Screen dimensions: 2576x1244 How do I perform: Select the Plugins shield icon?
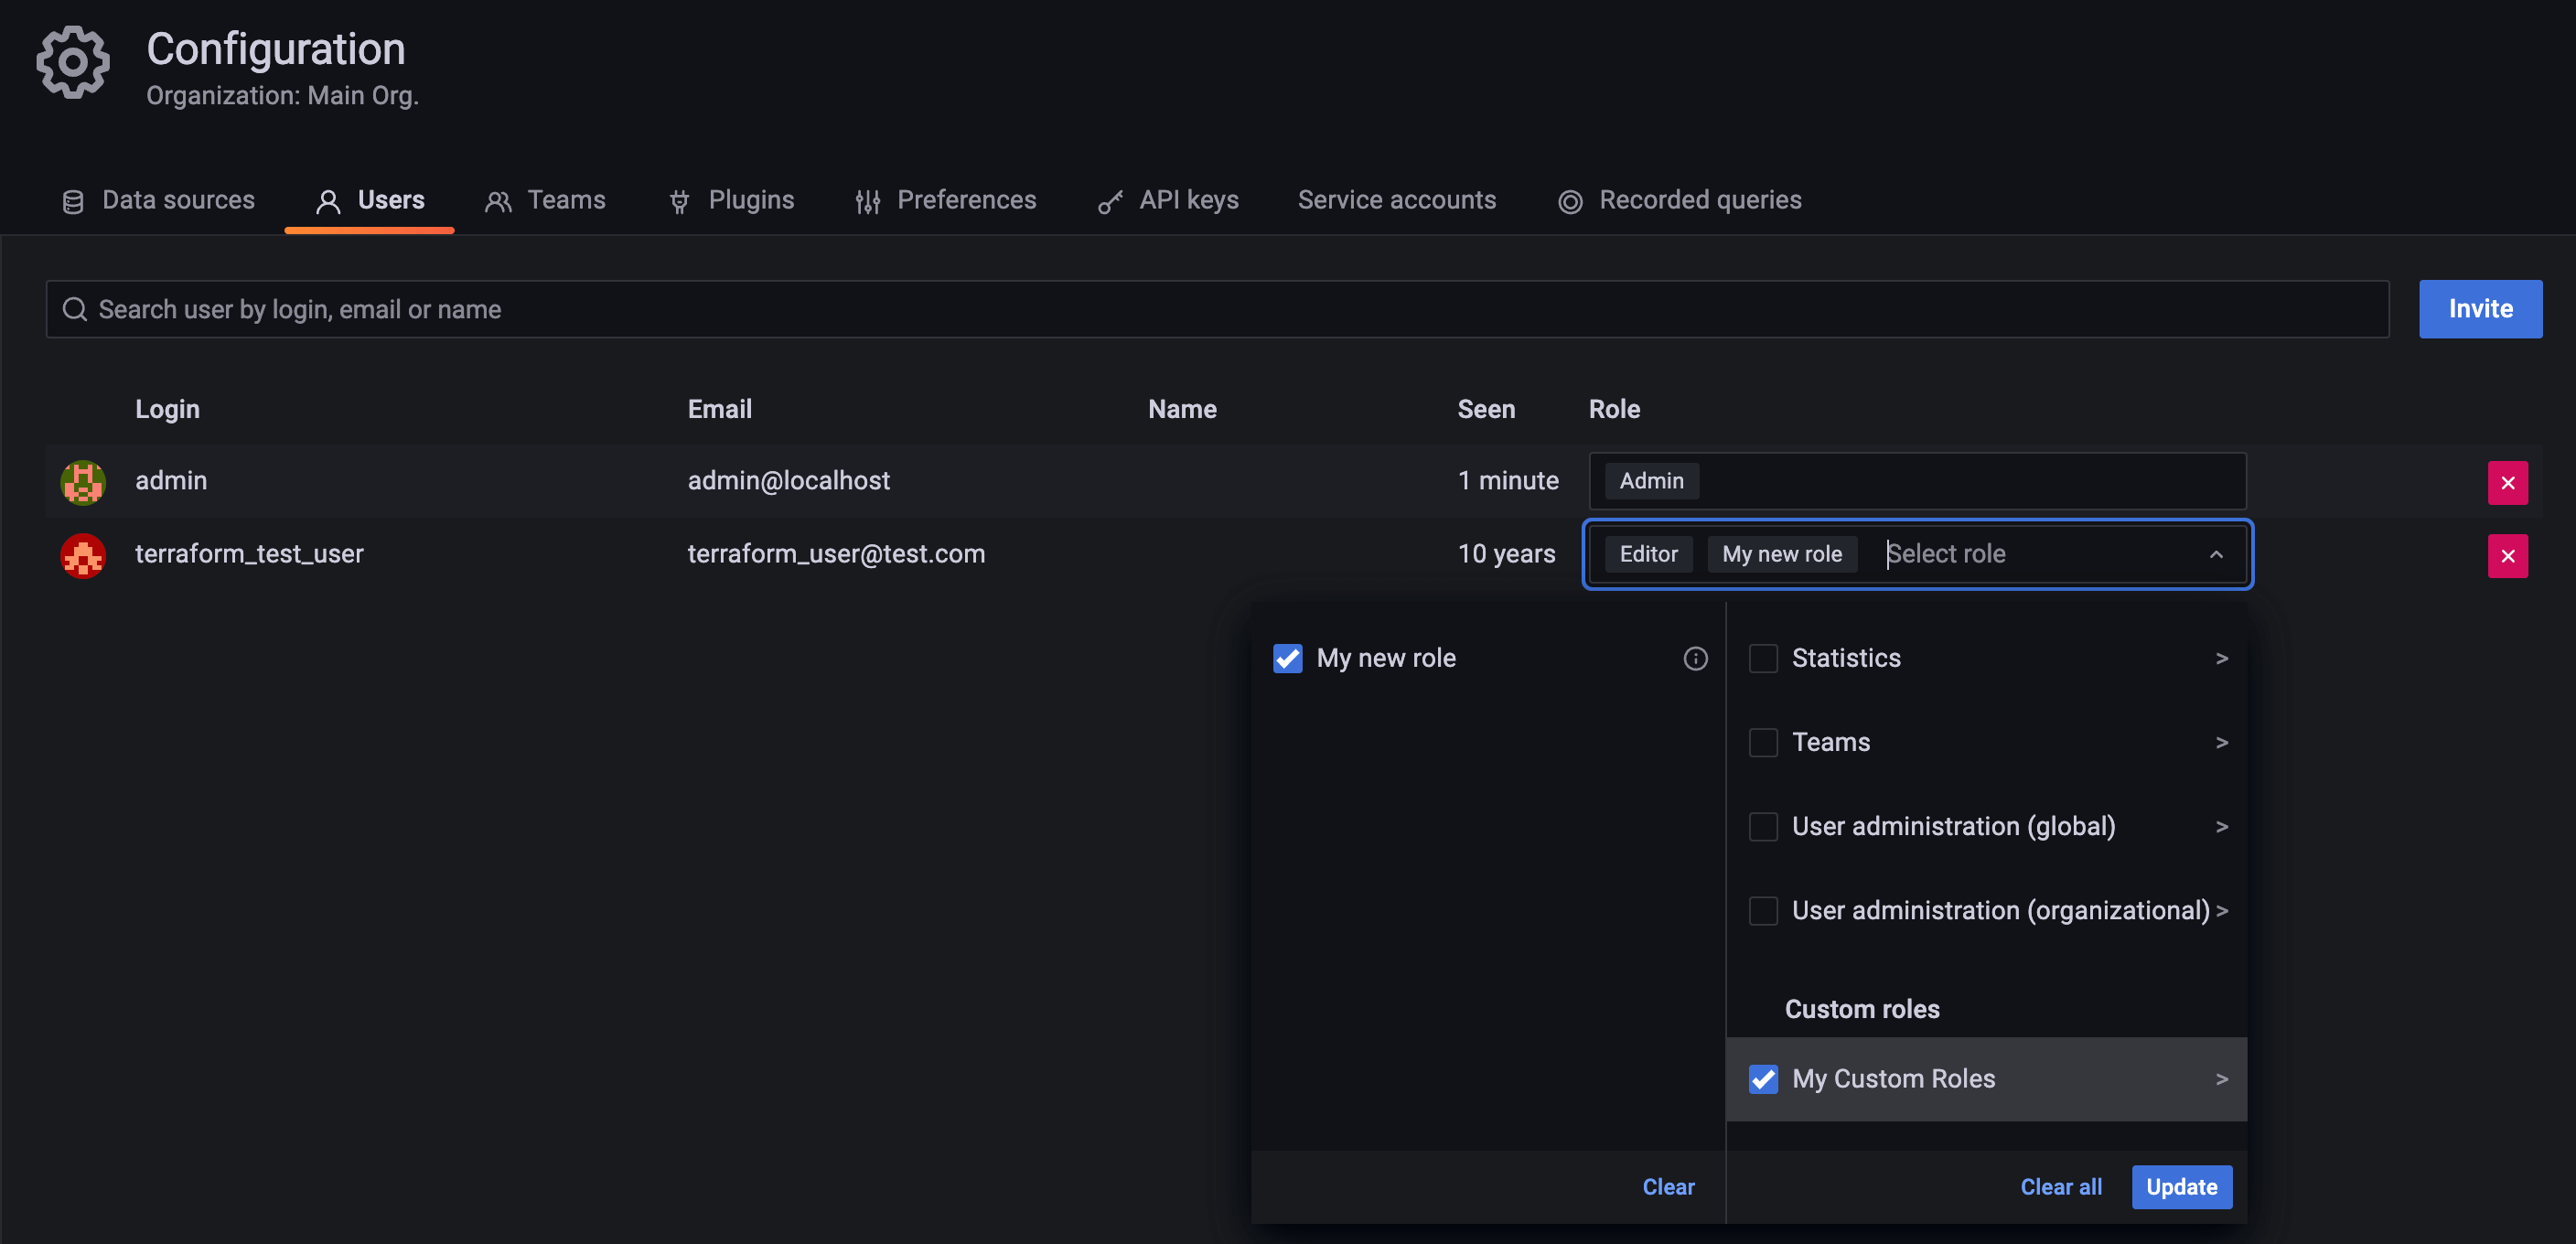680,200
